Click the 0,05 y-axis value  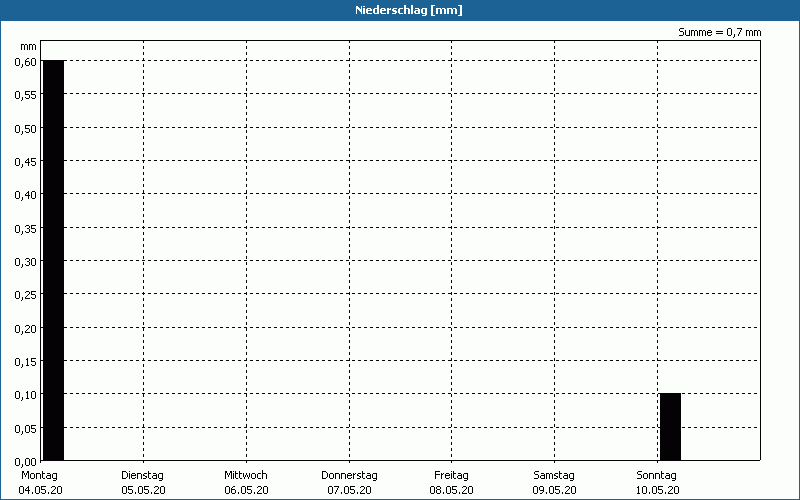pos(26,429)
